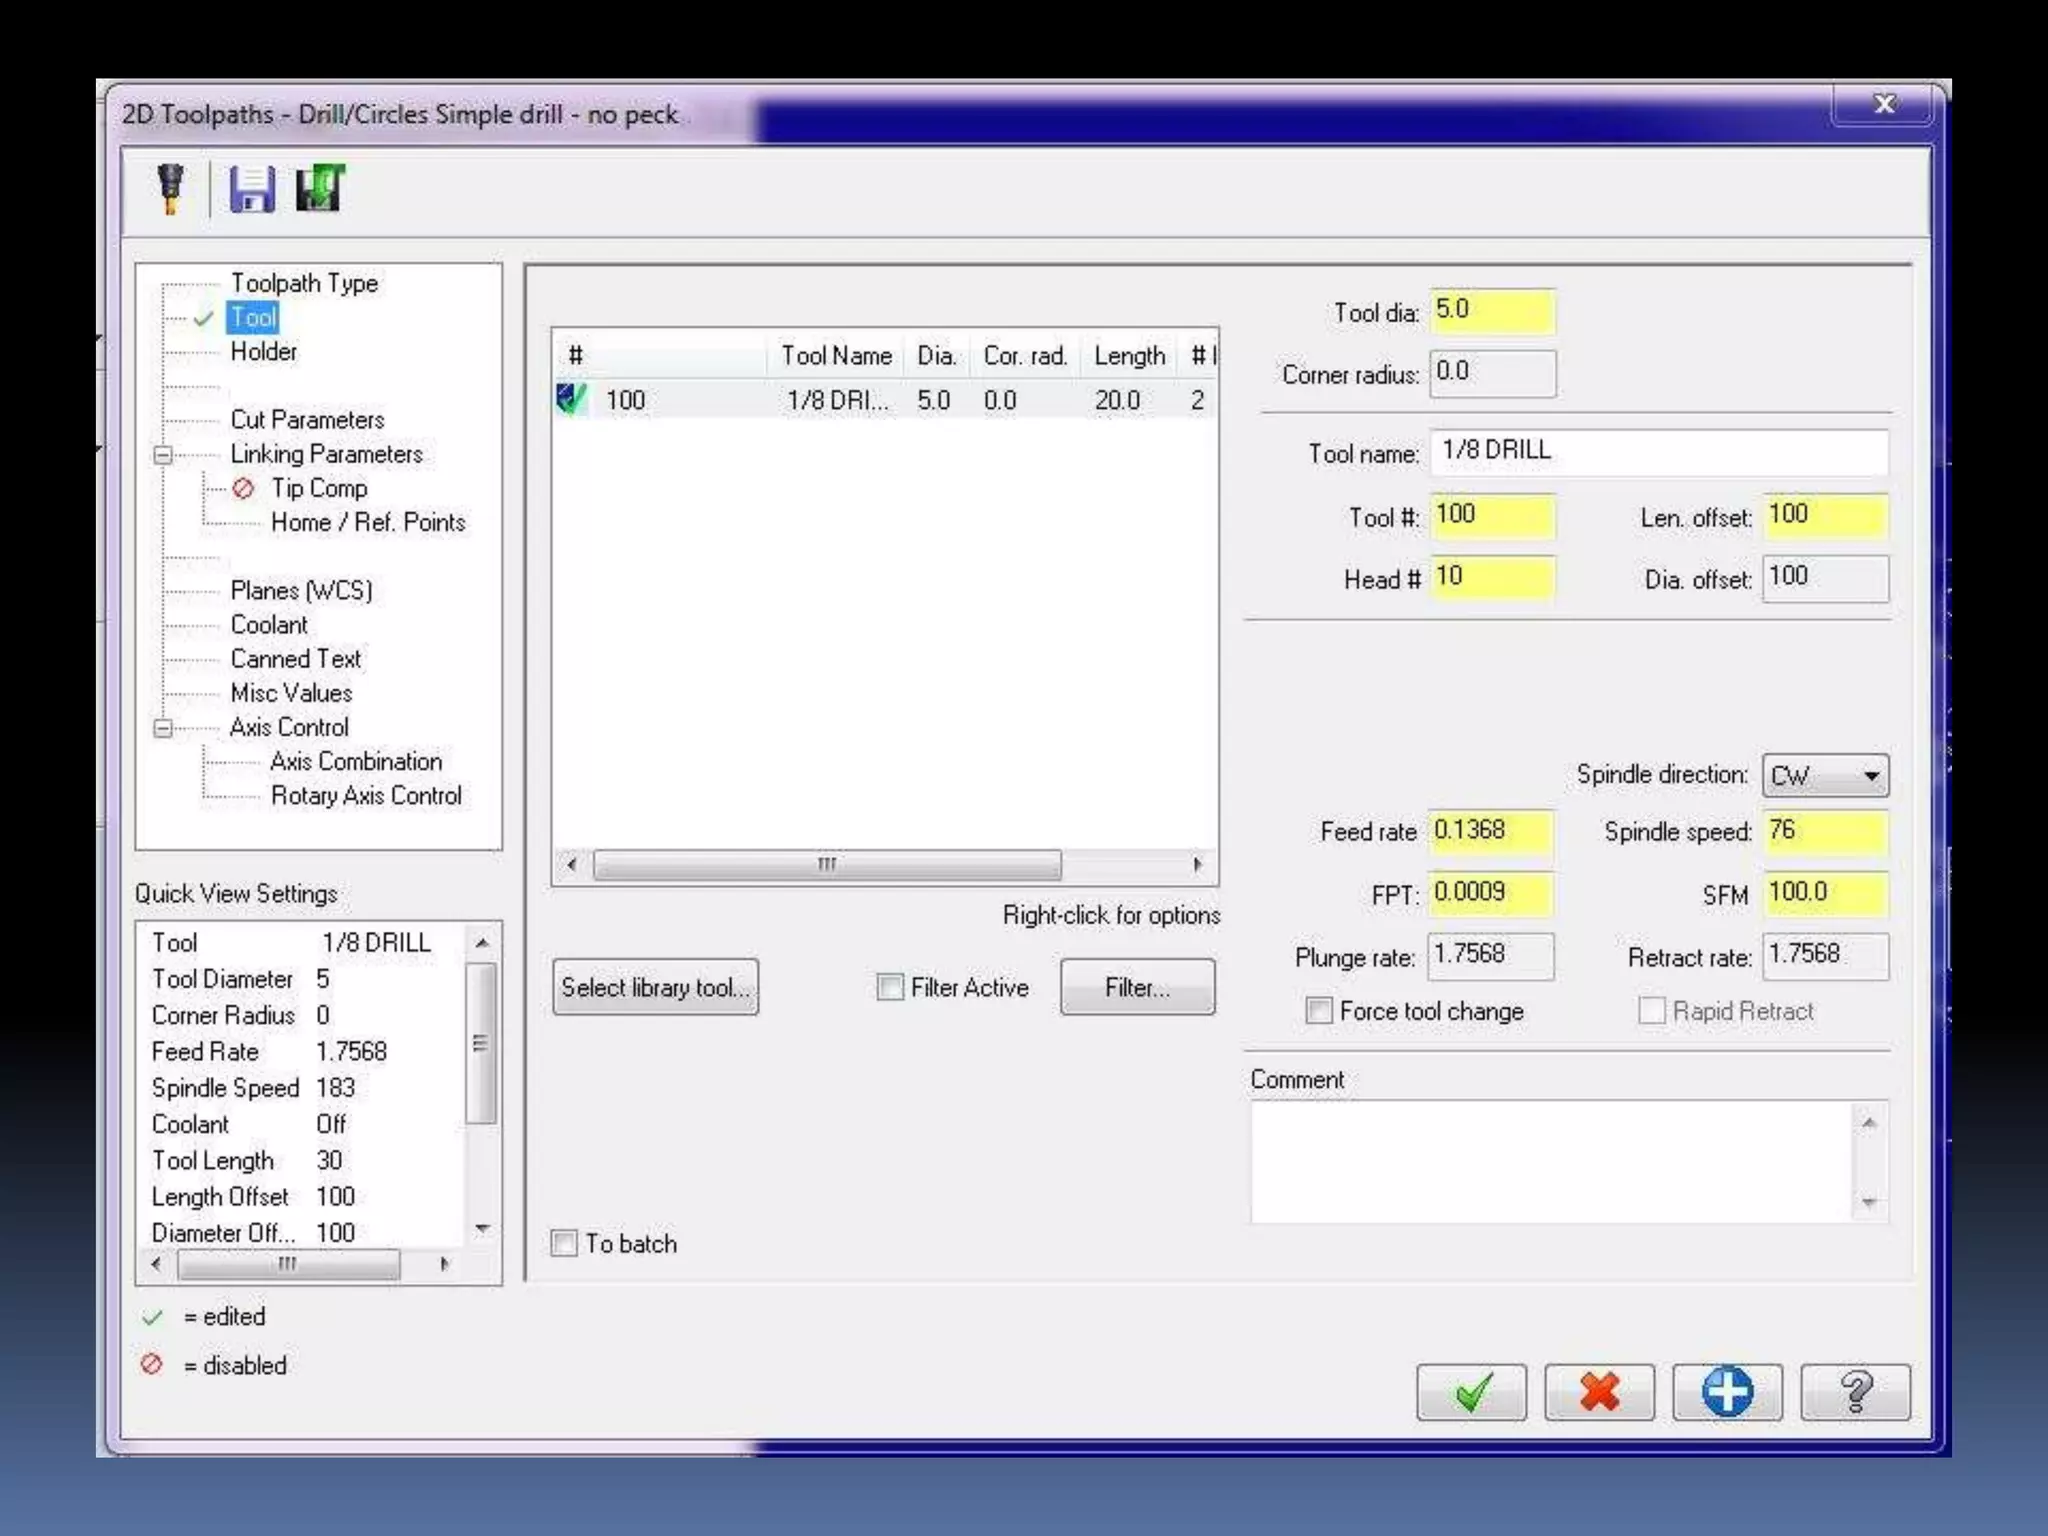Check the Force tool change option
2048x1536 pixels.
click(1319, 1011)
